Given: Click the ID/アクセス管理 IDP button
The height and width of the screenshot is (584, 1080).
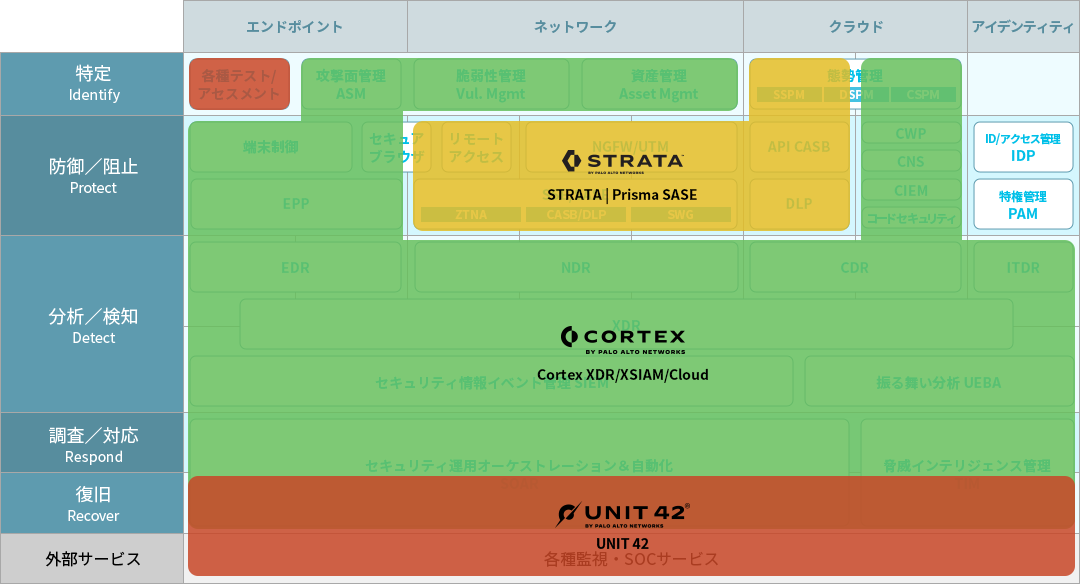Looking at the screenshot, I should (1022, 146).
